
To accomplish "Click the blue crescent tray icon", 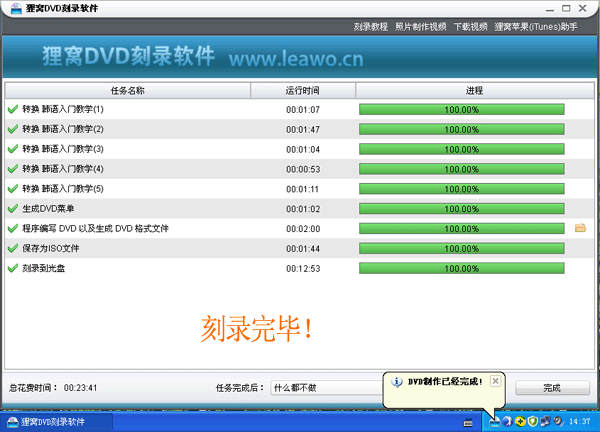I will [x=507, y=422].
